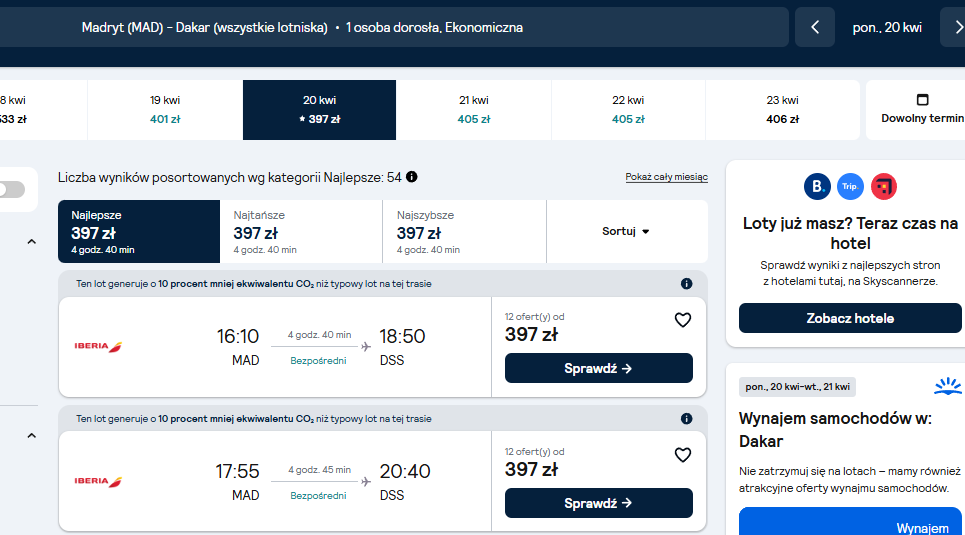Choose the 19 kwi date at 401 zł
Image resolution: width=965 pixels, height=535 pixels.
[x=165, y=110]
